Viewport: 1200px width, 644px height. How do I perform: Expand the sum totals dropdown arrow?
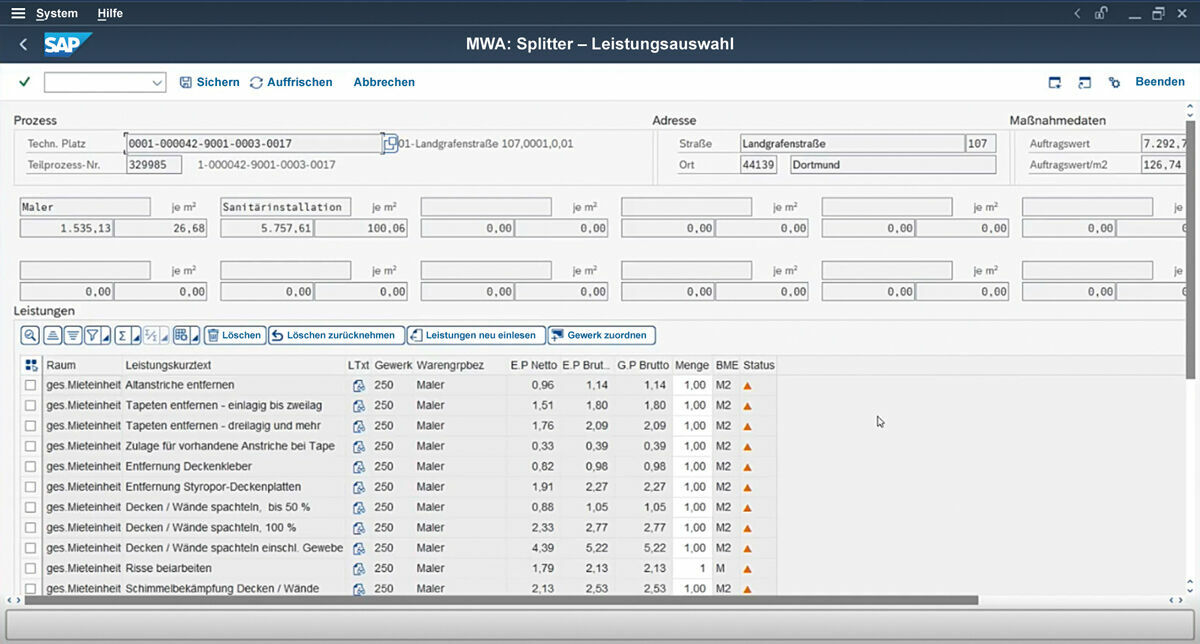[x=136, y=337]
